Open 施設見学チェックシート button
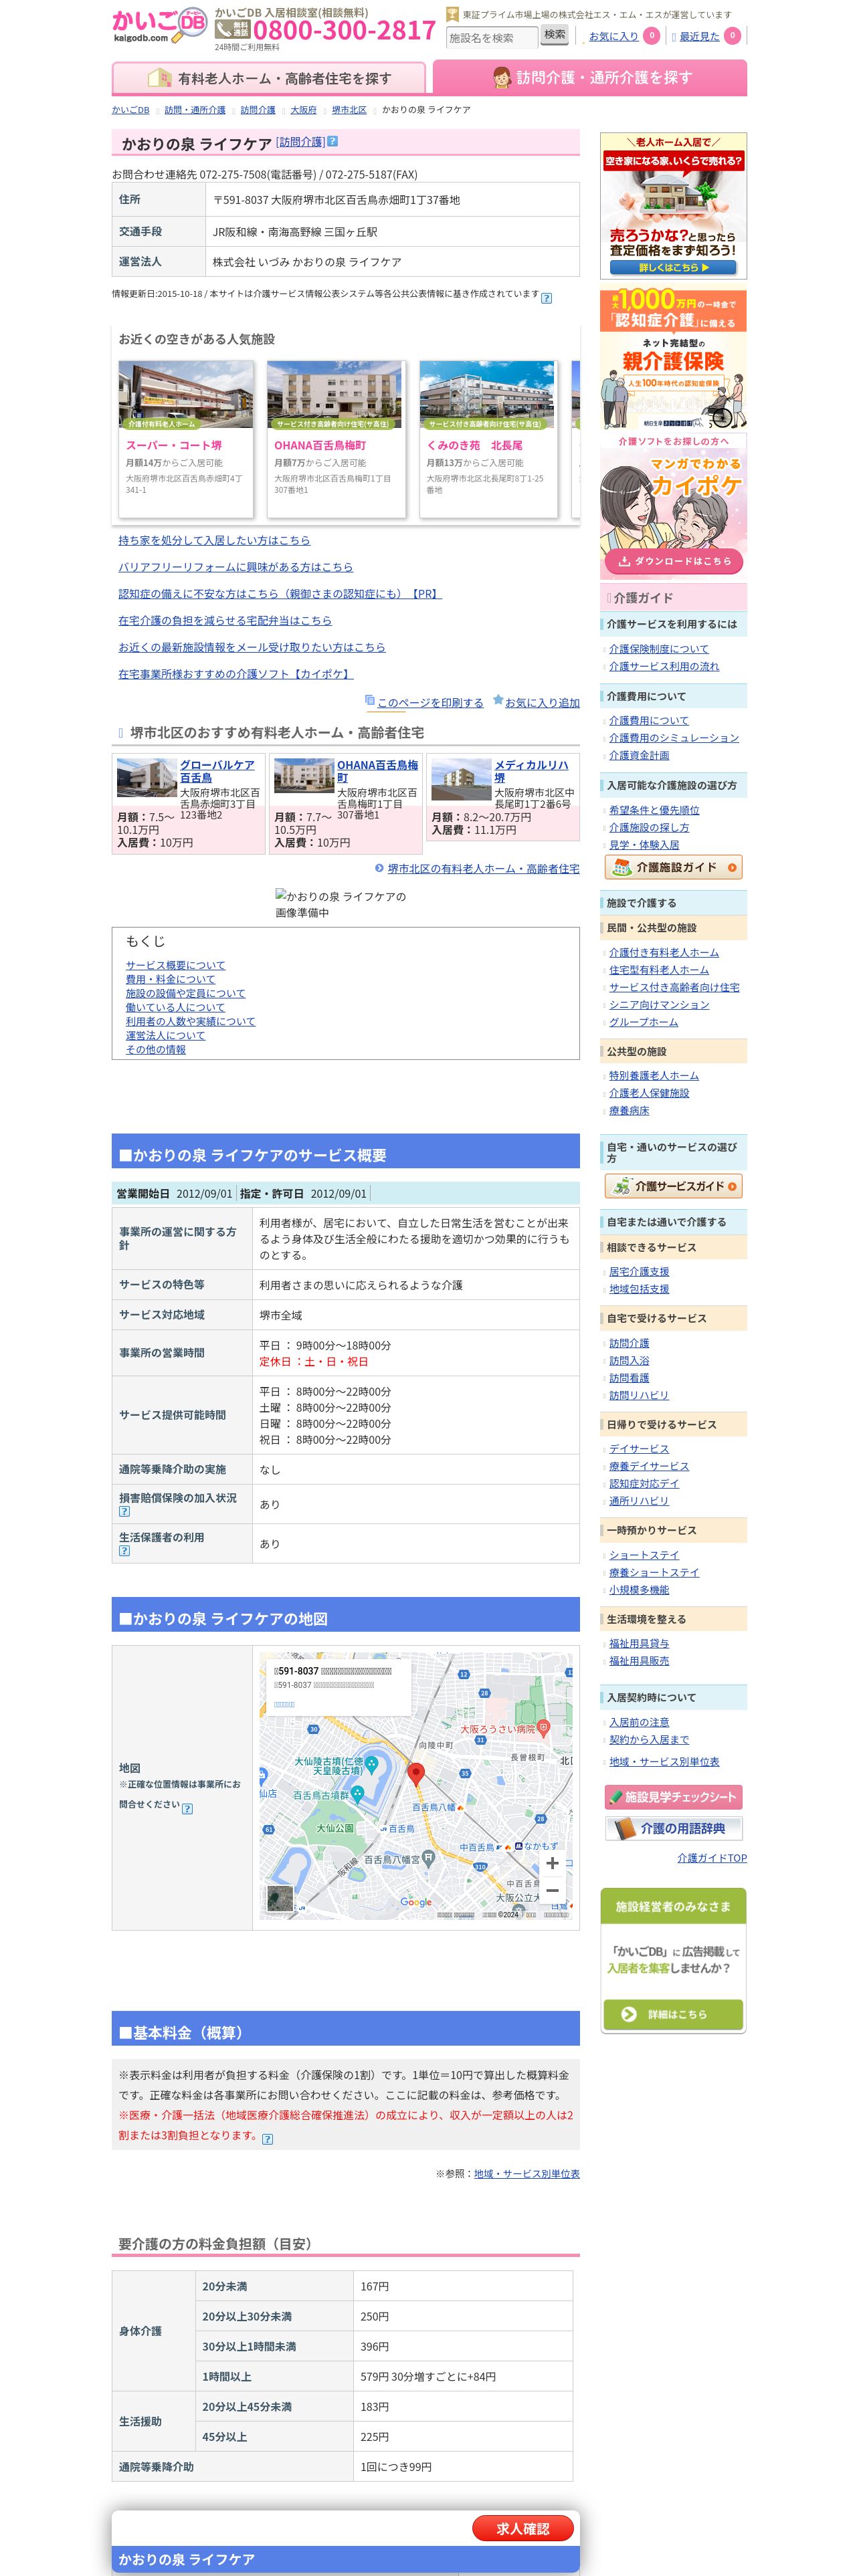Viewport: 859px width, 2576px height. 673,1797
